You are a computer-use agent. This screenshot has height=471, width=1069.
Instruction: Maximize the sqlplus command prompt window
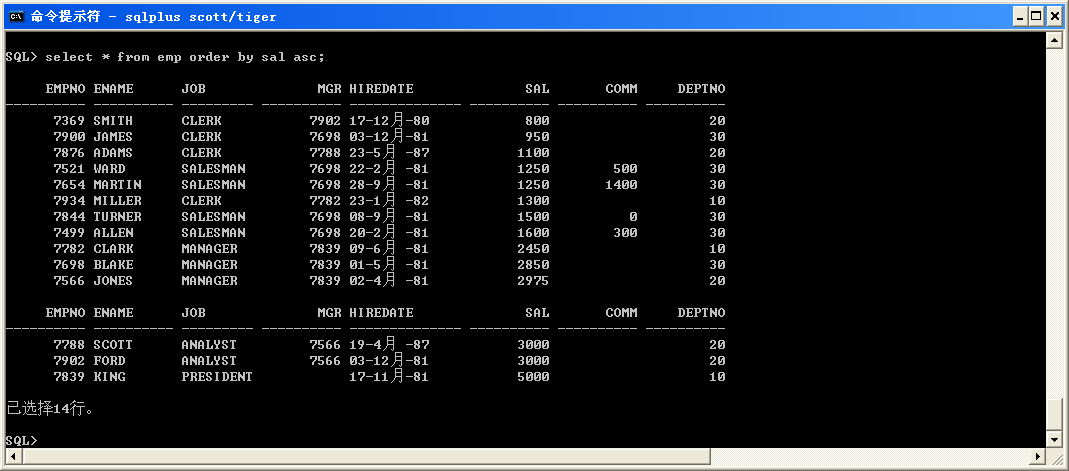click(1037, 16)
